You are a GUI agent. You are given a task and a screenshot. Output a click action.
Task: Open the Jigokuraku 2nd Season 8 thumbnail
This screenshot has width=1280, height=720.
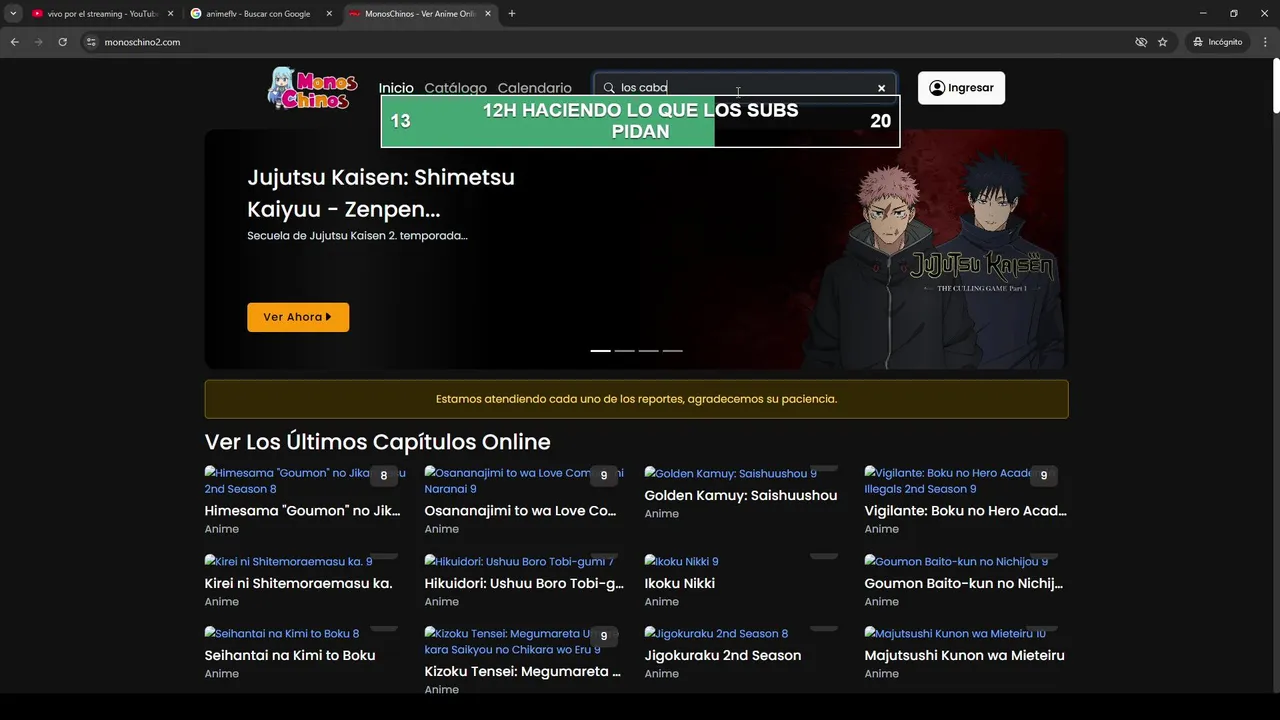click(x=716, y=633)
